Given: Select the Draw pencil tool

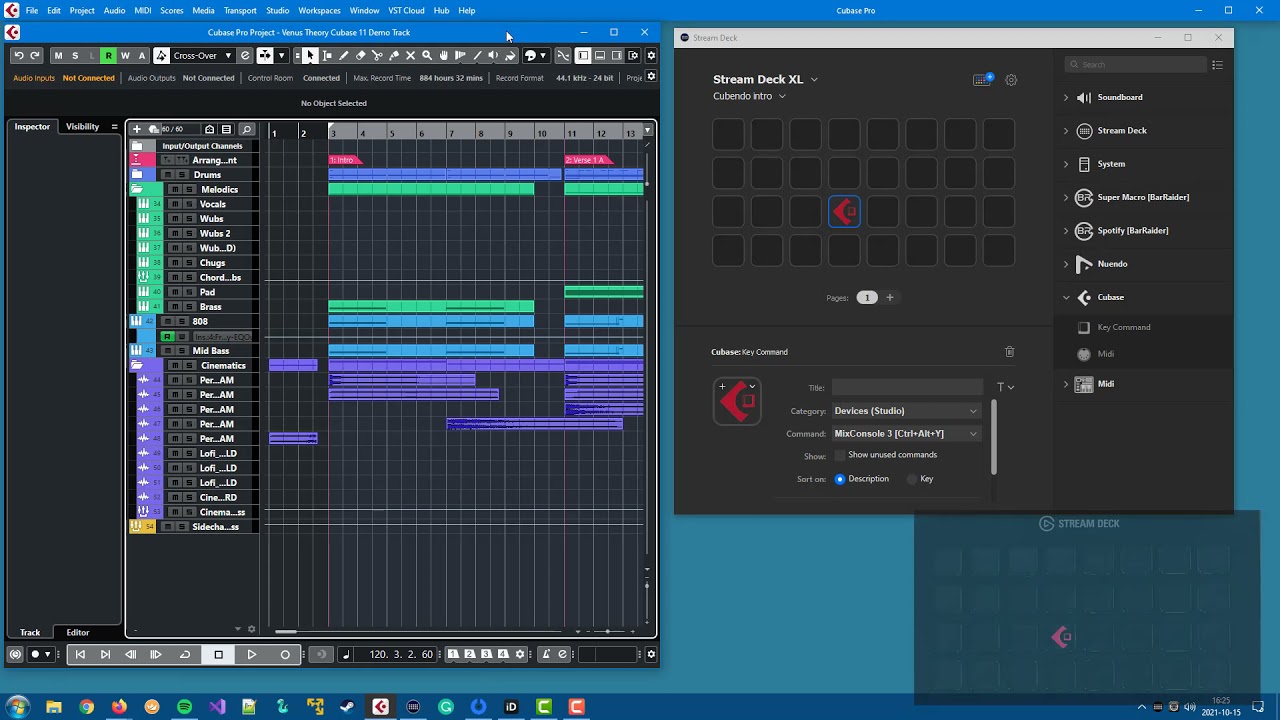Looking at the screenshot, I should 344,56.
